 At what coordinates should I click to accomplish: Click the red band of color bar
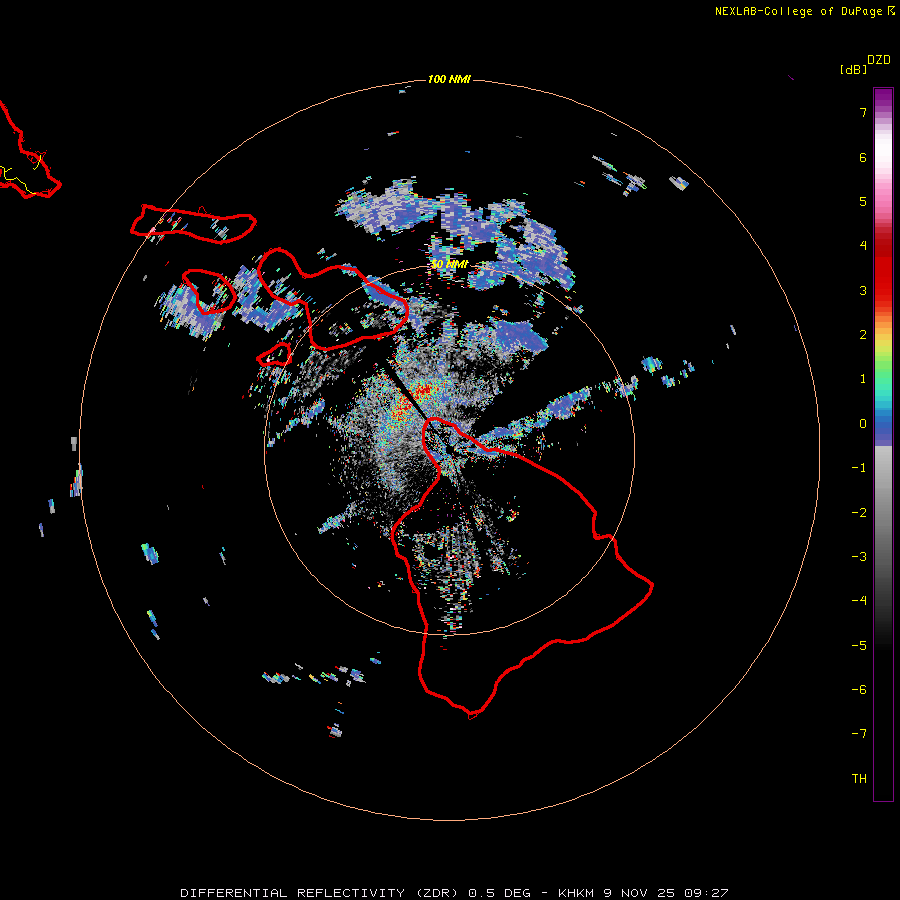[883, 270]
